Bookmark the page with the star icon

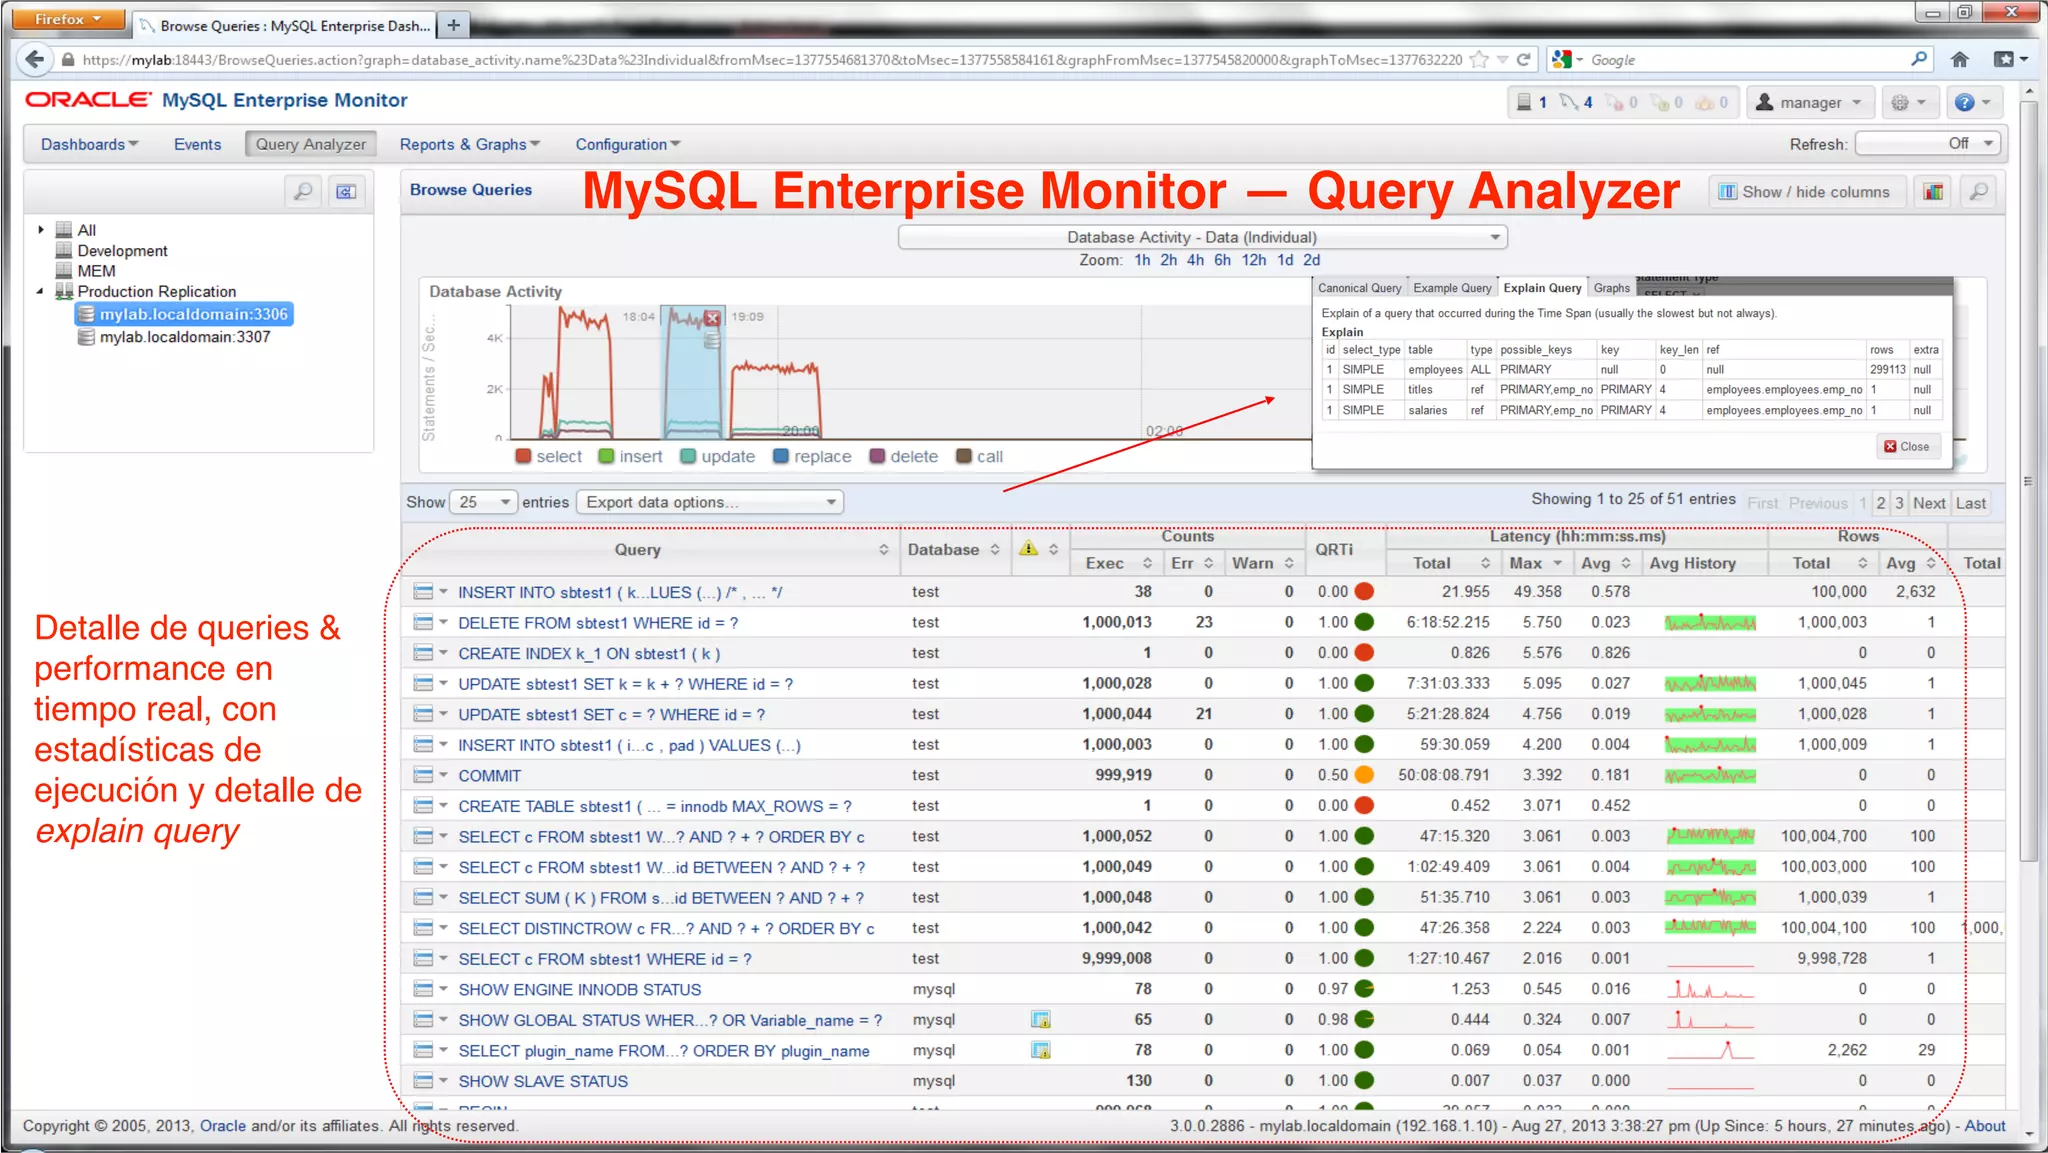pyautogui.click(x=1479, y=59)
